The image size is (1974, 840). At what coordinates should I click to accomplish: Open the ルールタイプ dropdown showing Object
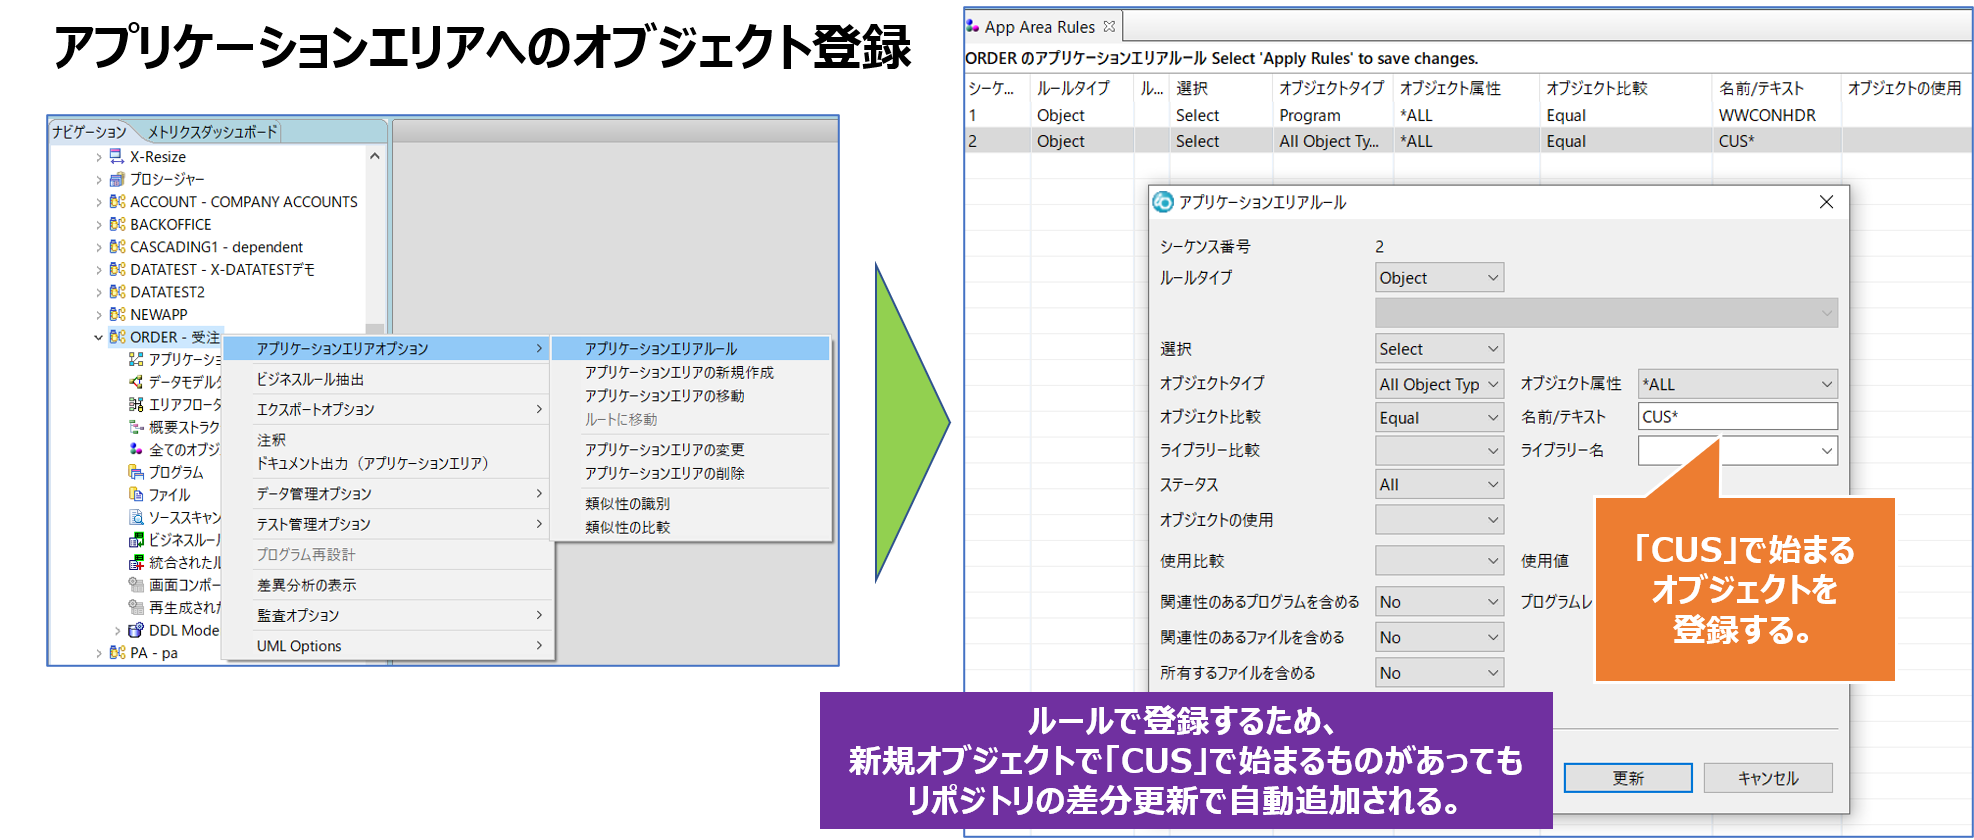(x=1439, y=278)
